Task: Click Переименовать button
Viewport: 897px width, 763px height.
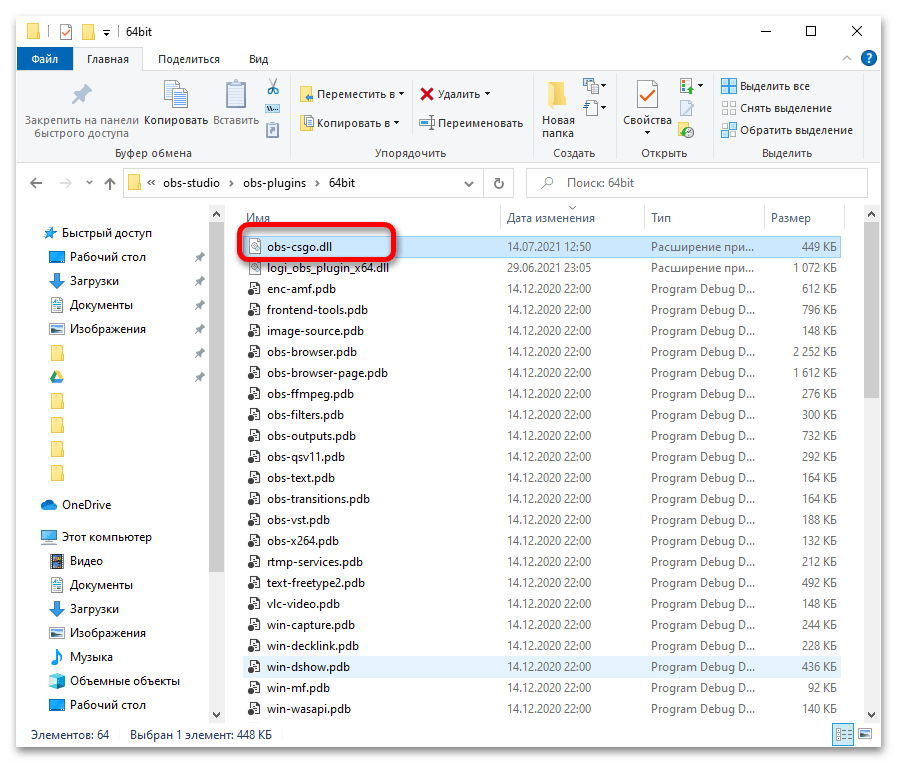Action: 471,123
